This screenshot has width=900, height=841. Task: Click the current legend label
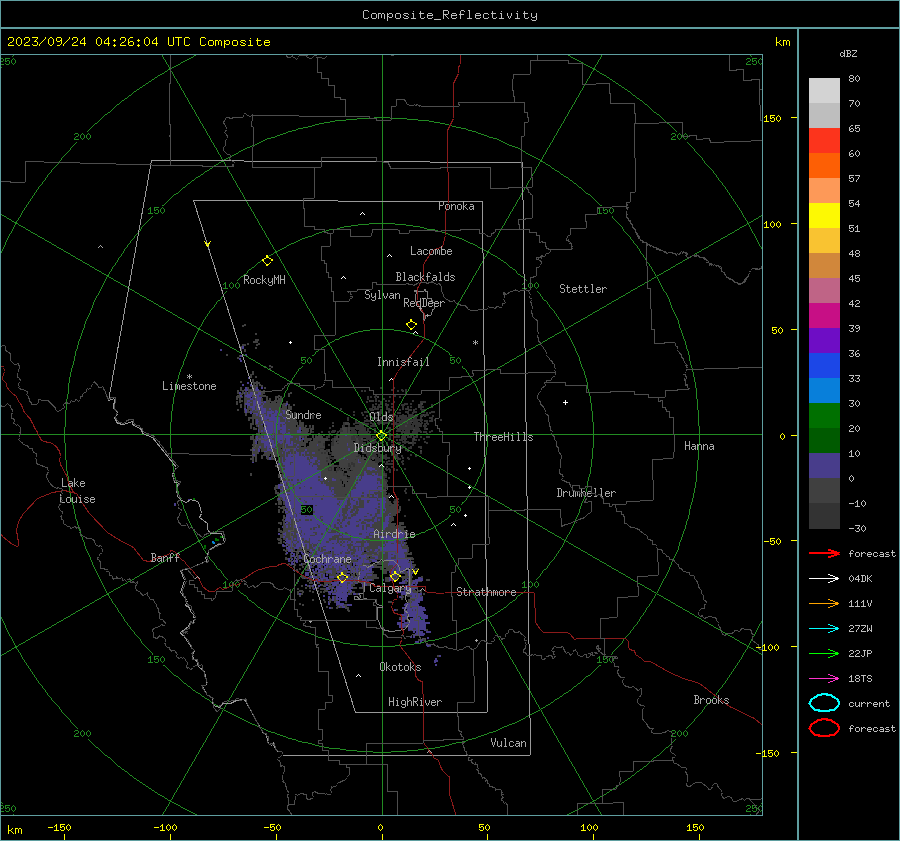point(869,703)
